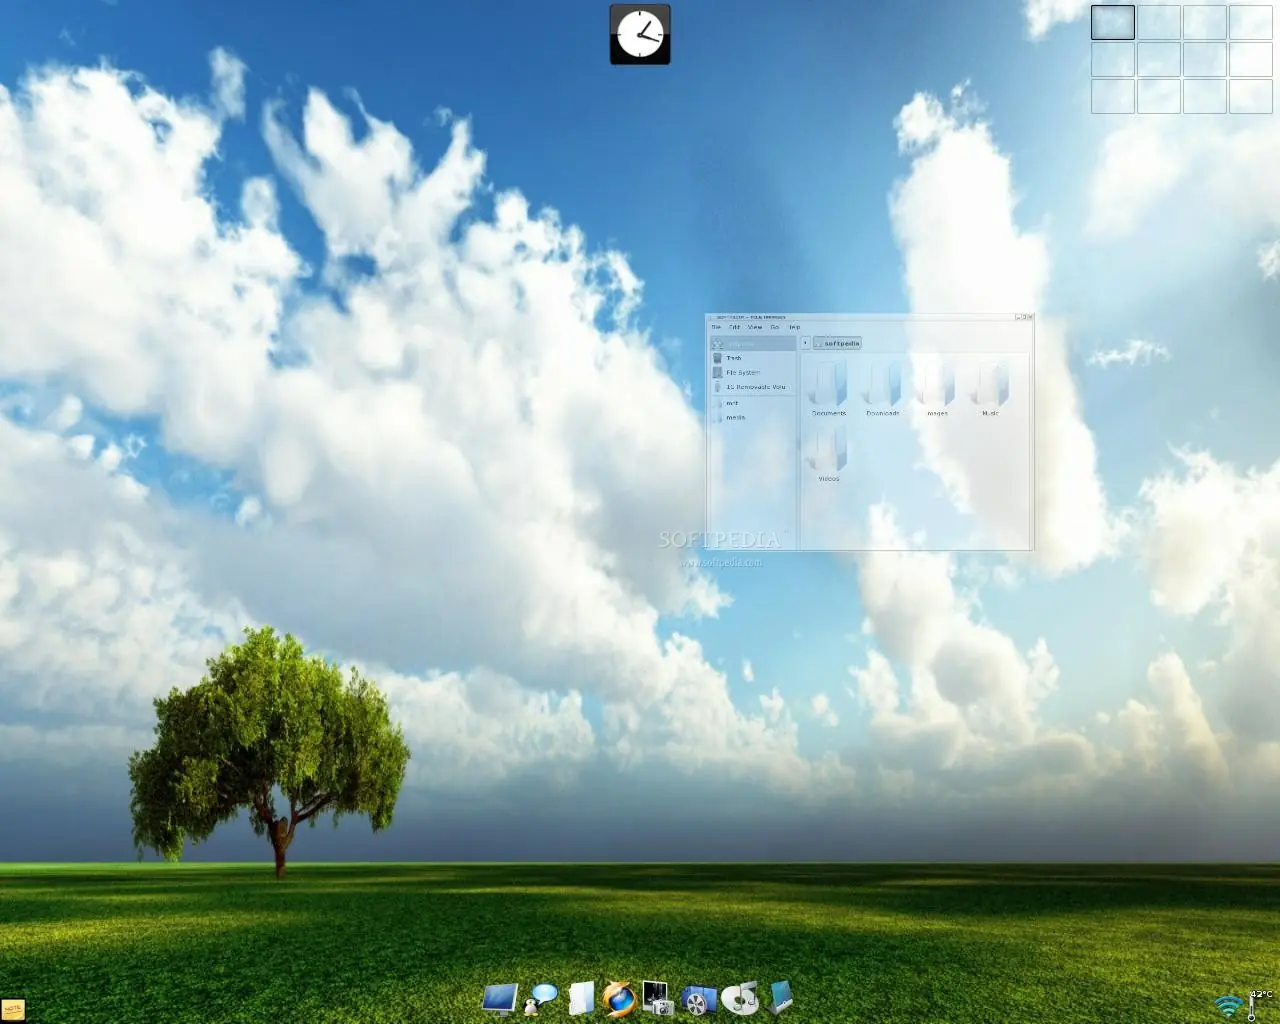Open the View menu in file manager
Image resolution: width=1280 pixels, height=1024 pixels.
755,327
